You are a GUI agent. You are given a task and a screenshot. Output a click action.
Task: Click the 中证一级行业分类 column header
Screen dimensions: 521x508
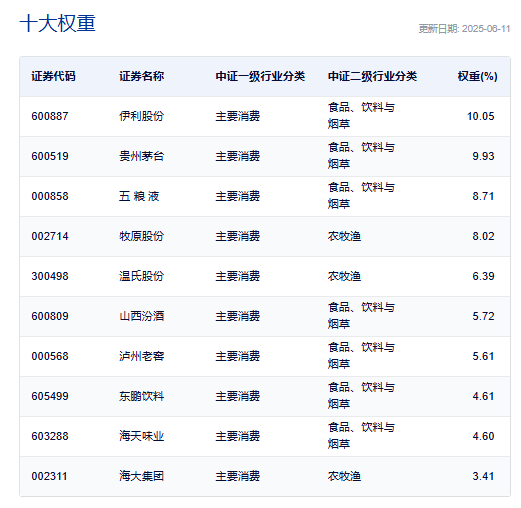[260, 76]
